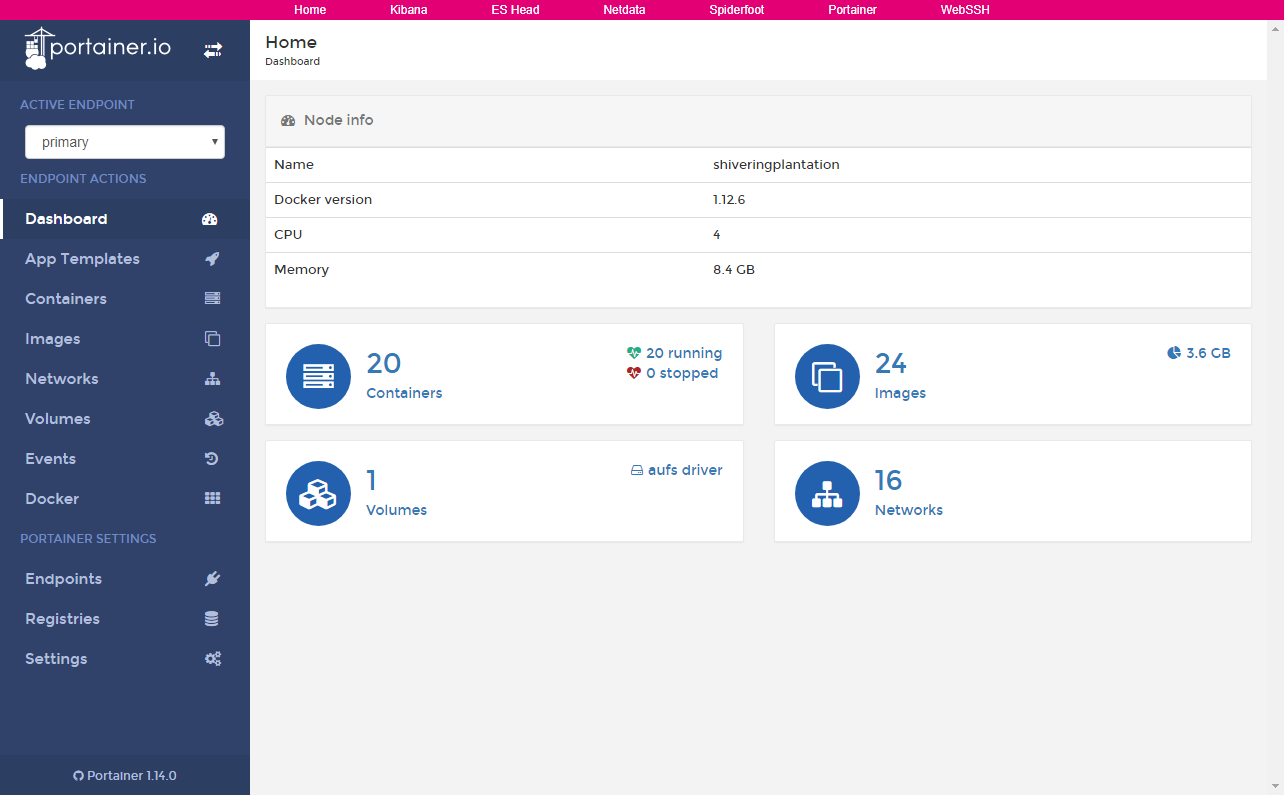
Task: Click the Images copy icon in sidebar
Action: (x=212, y=339)
